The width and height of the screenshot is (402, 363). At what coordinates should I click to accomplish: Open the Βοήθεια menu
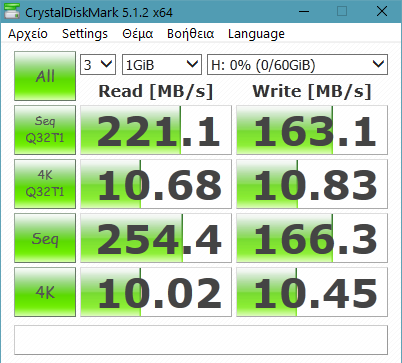(x=190, y=34)
